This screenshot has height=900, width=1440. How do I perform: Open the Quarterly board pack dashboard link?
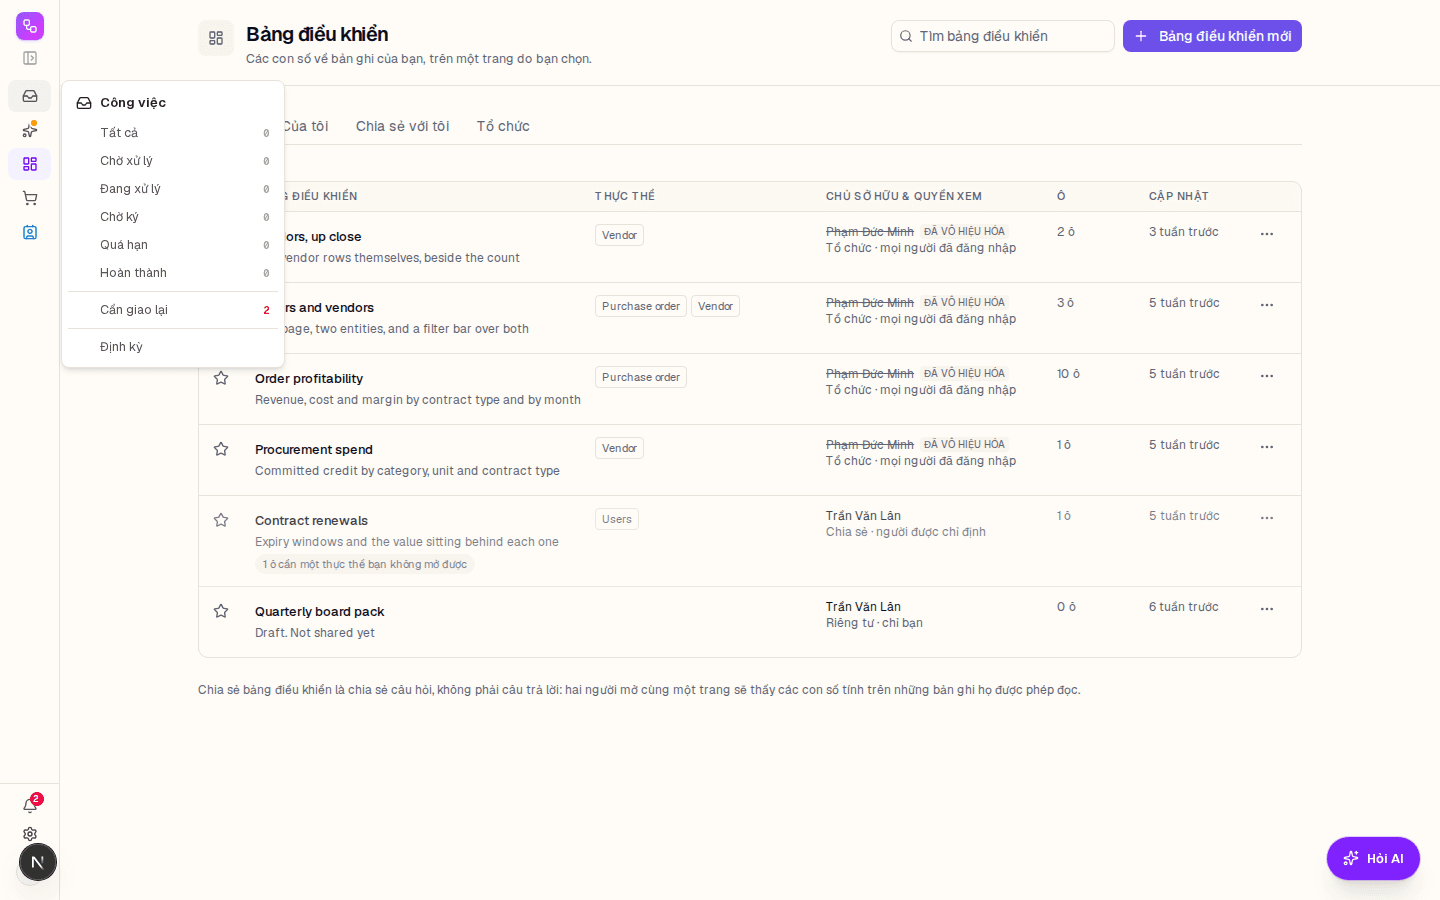(x=320, y=612)
